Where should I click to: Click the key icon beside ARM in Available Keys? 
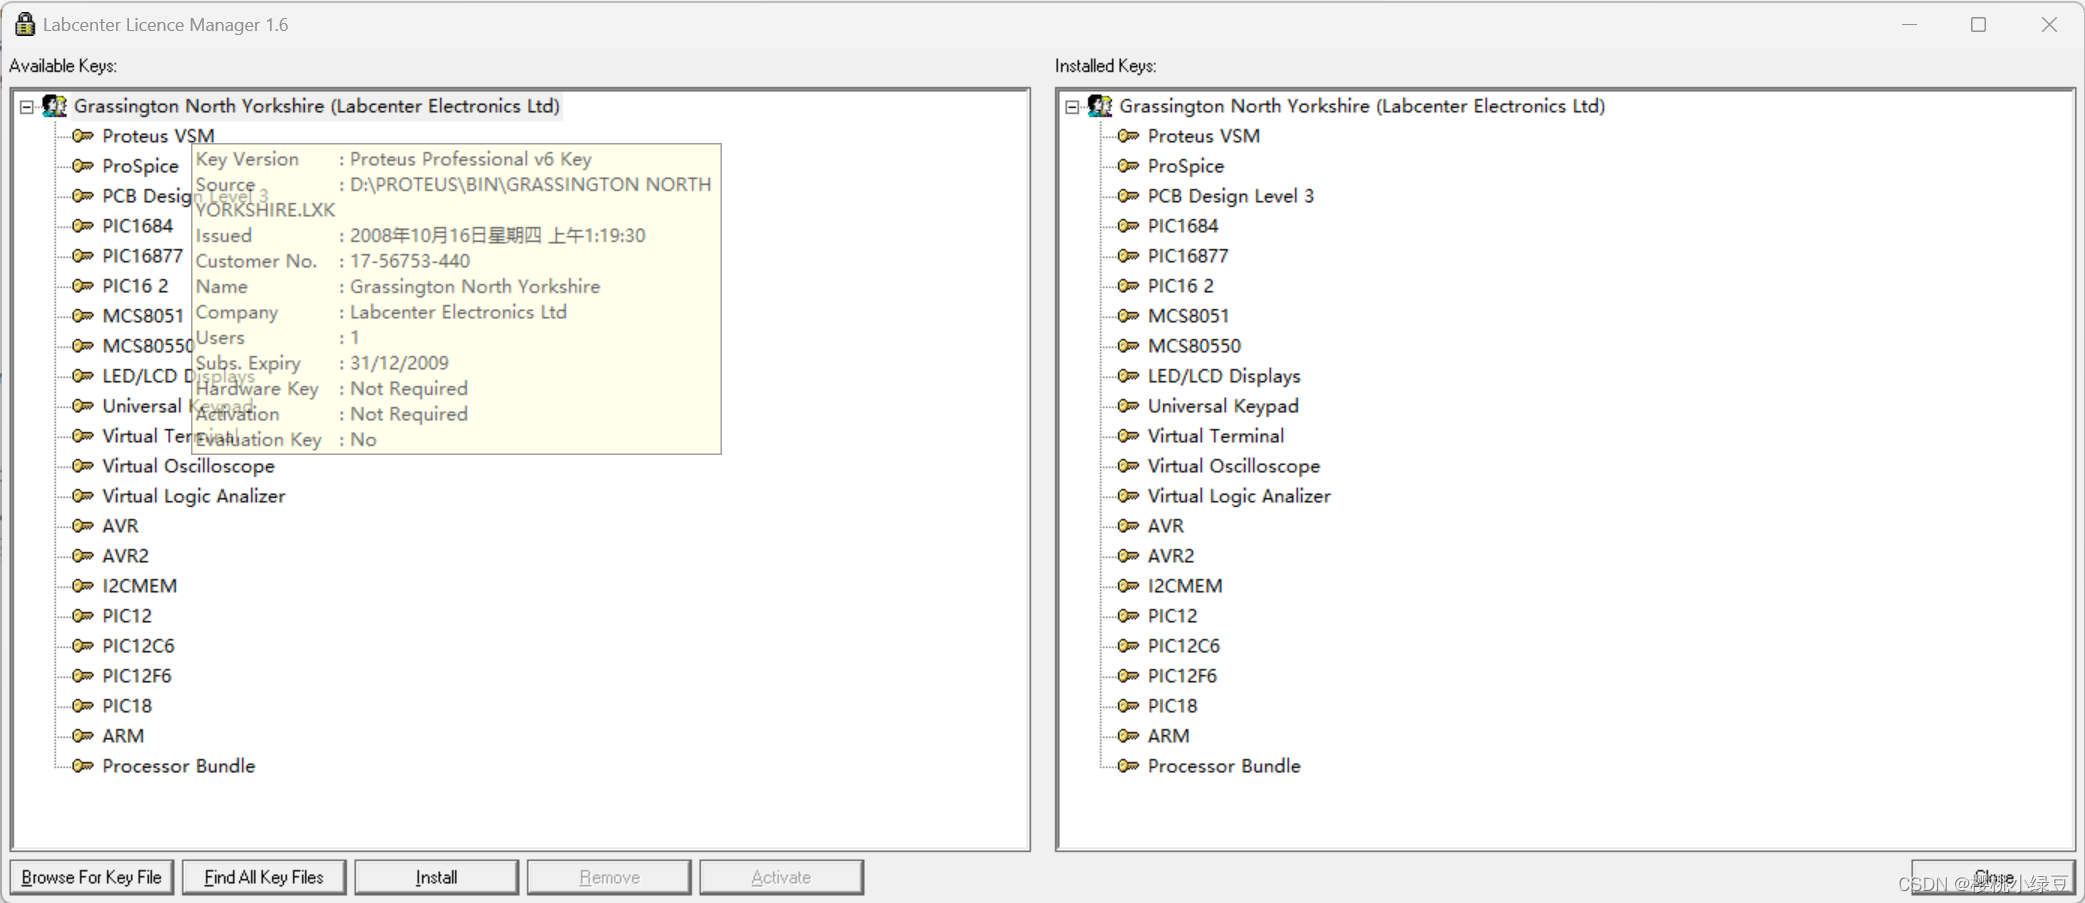pyautogui.click(x=83, y=736)
